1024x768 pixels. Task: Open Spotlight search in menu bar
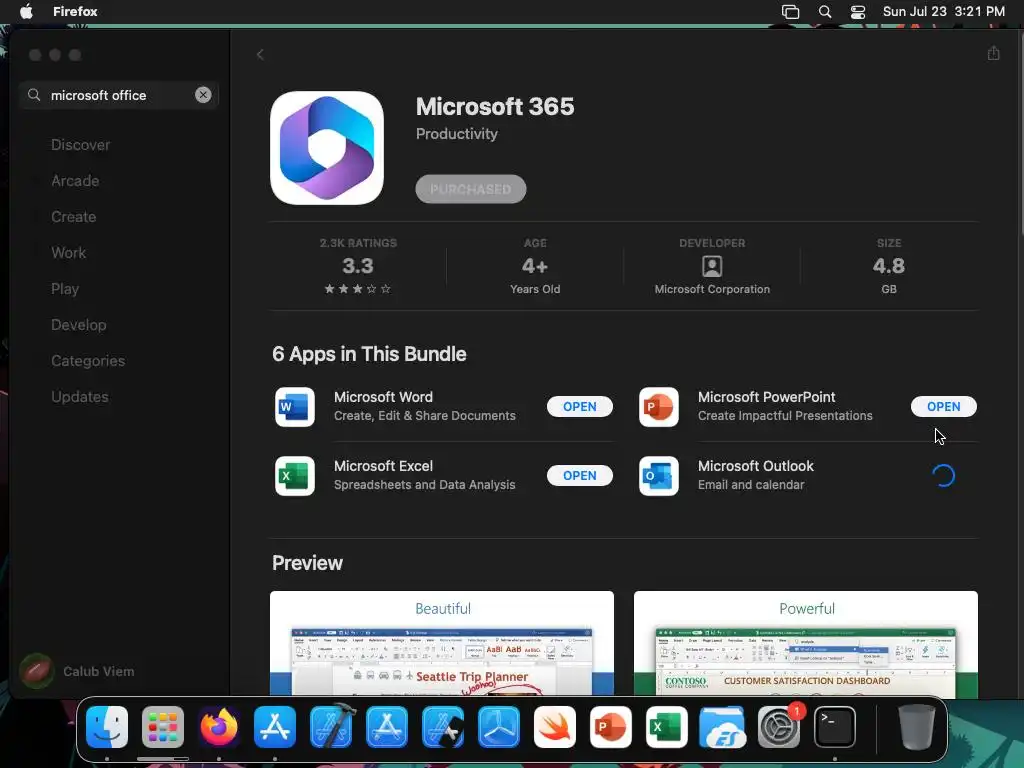(825, 12)
